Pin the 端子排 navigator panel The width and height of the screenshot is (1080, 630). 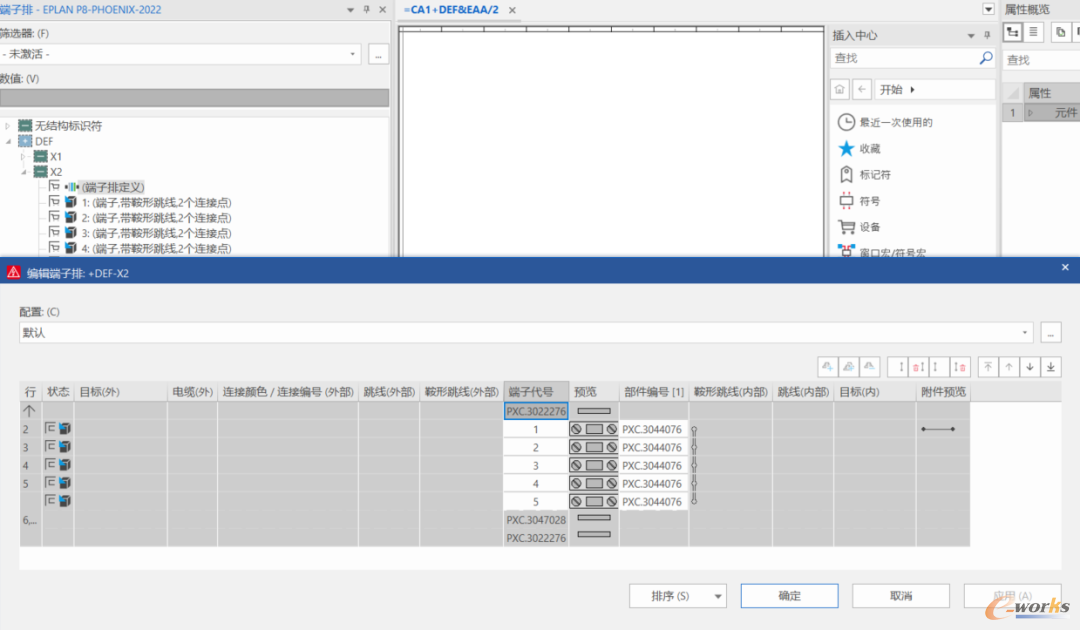[x=366, y=10]
